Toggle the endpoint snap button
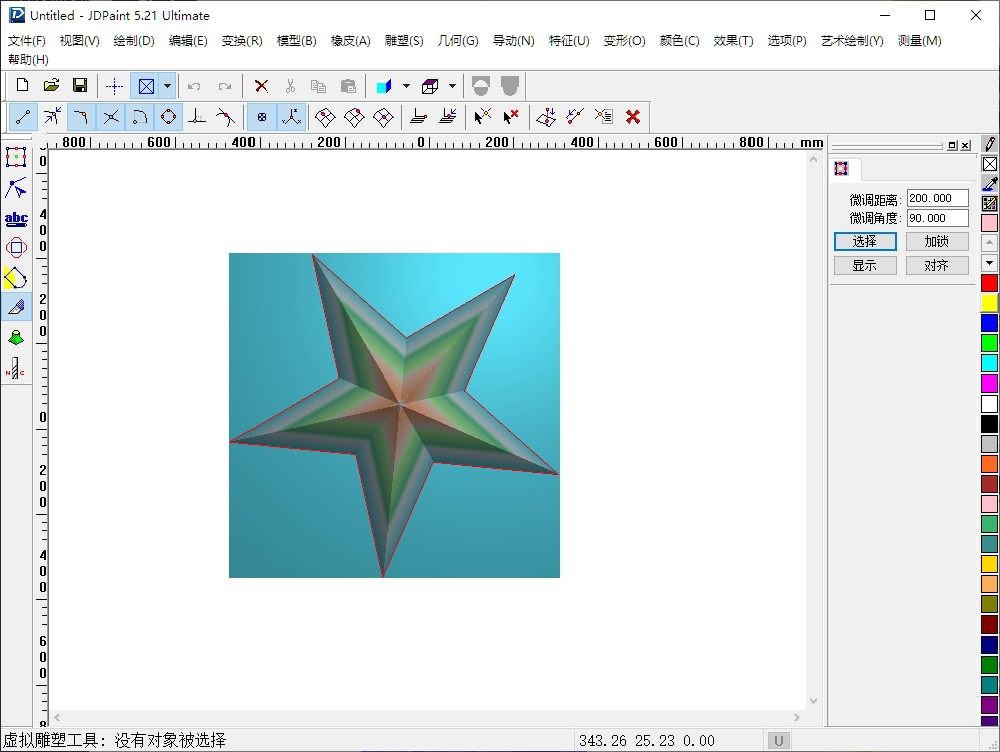Viewport: 1000px width, 752px height. coord(23,117)
